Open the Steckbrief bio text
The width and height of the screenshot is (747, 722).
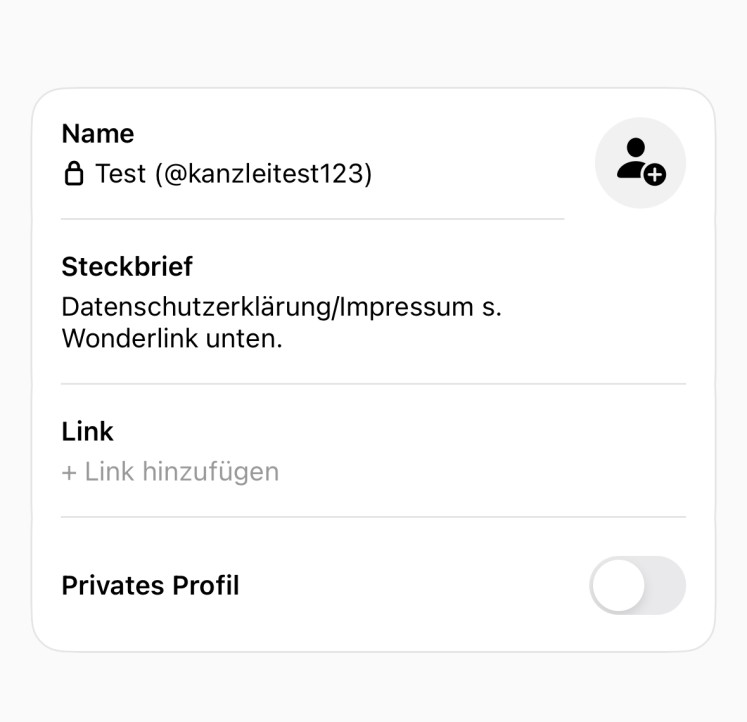[x=280, y=322]
